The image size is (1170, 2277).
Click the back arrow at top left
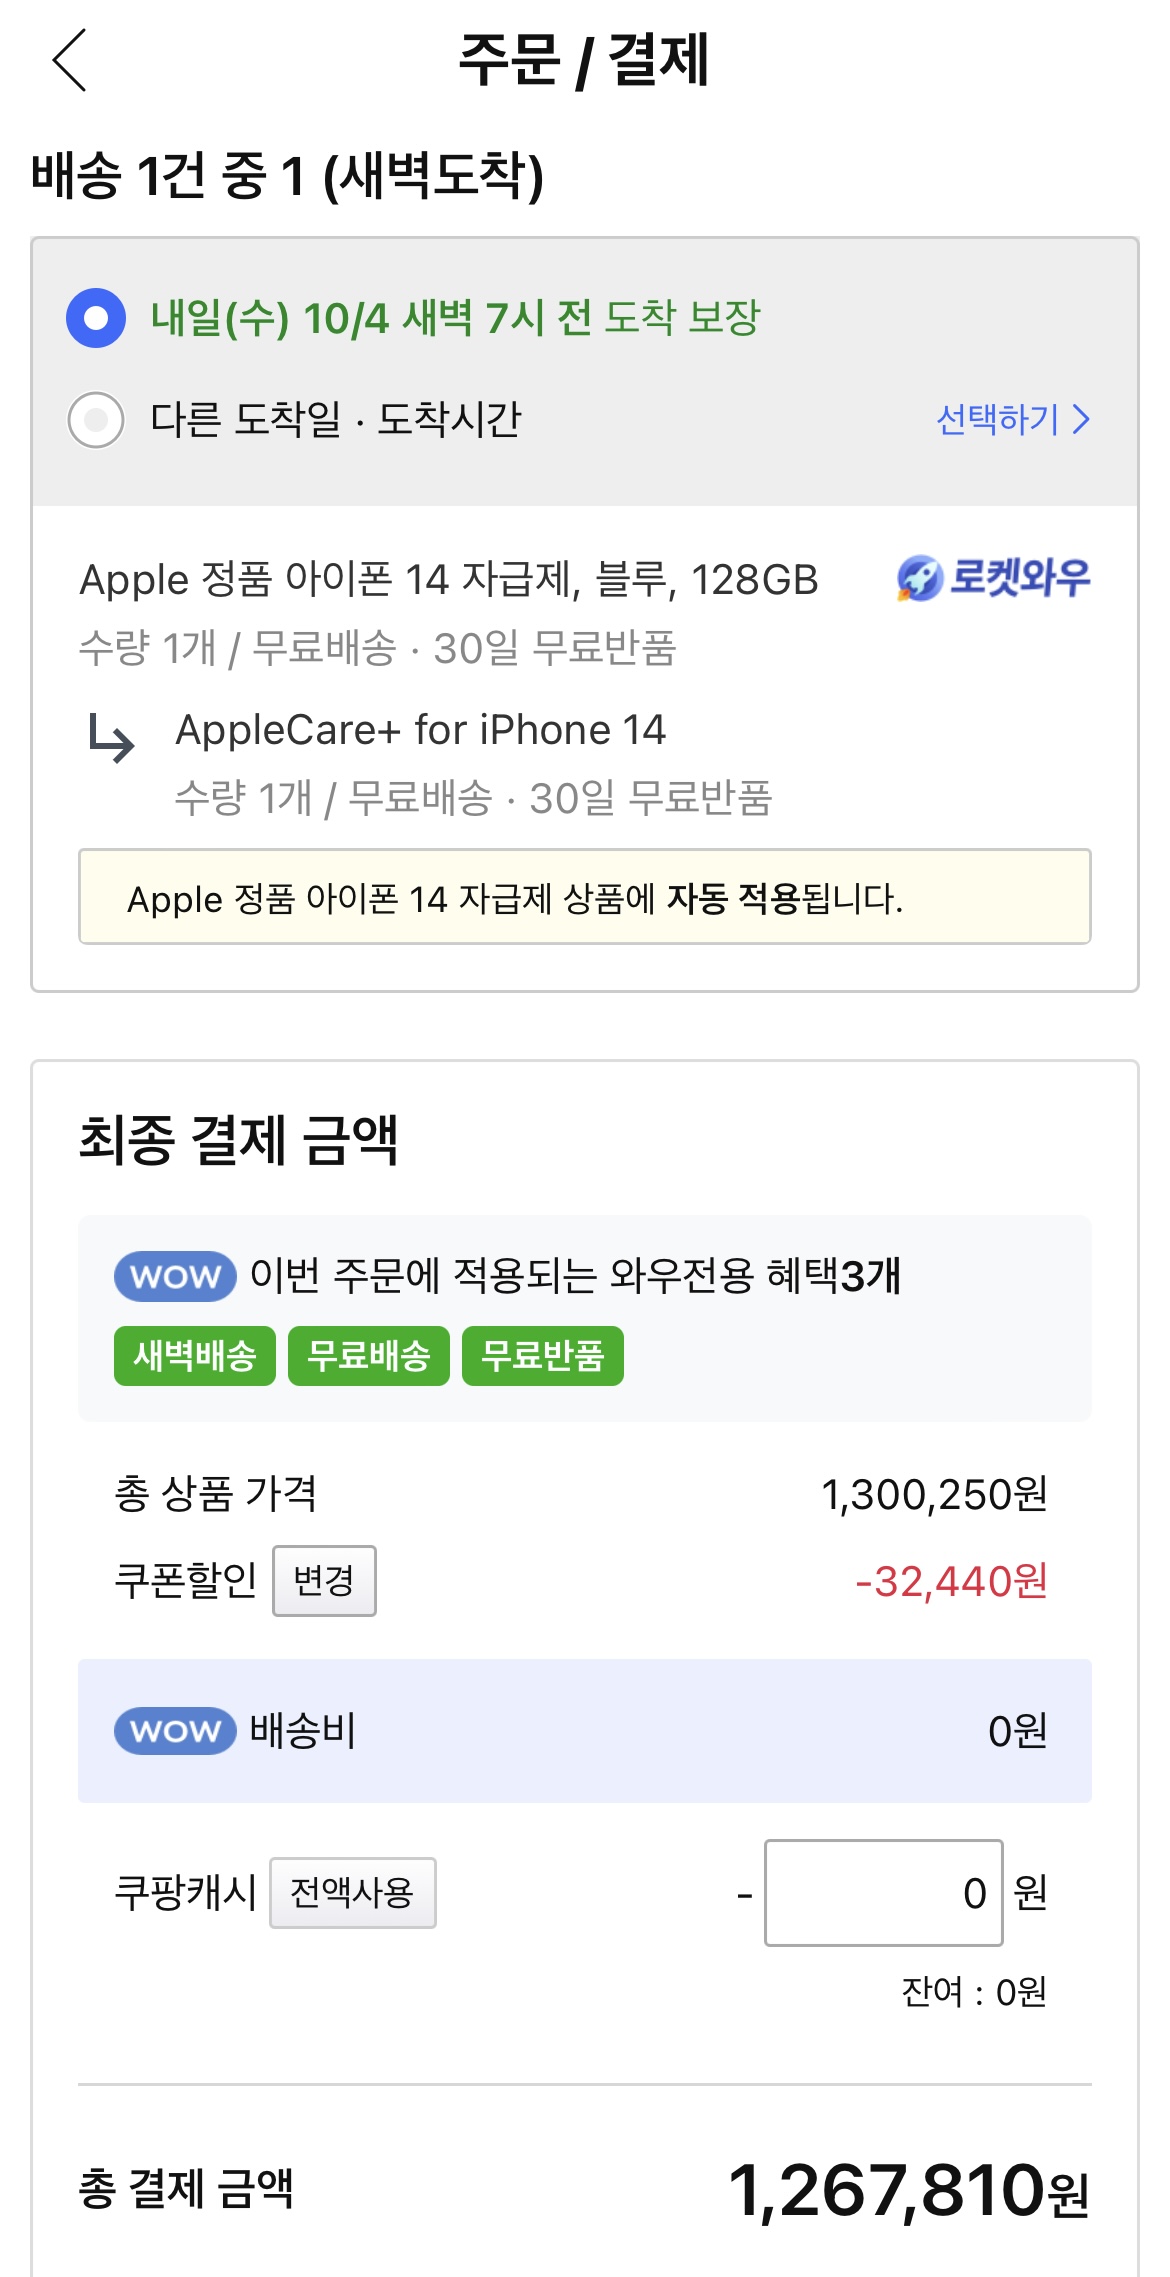point(66,62)
